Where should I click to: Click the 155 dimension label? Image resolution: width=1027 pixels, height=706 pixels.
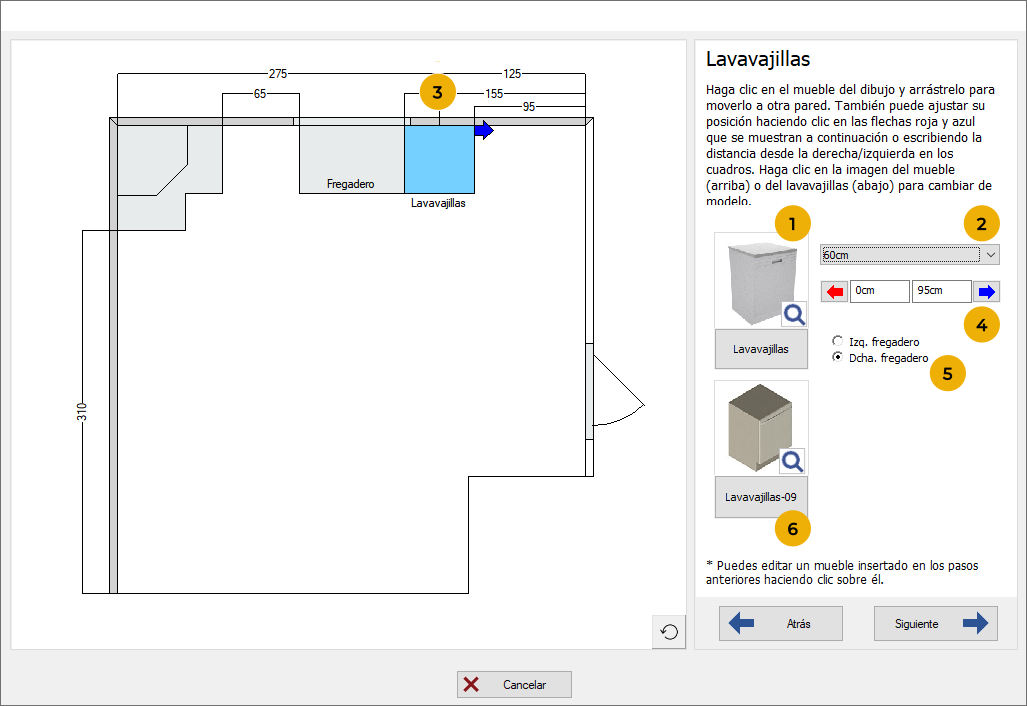pos(494,94)
